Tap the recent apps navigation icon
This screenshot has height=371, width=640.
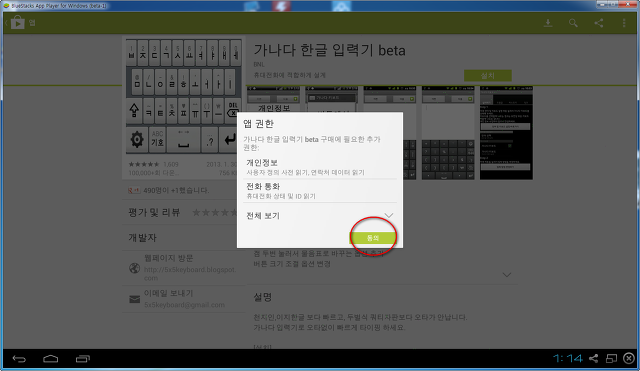82,359
